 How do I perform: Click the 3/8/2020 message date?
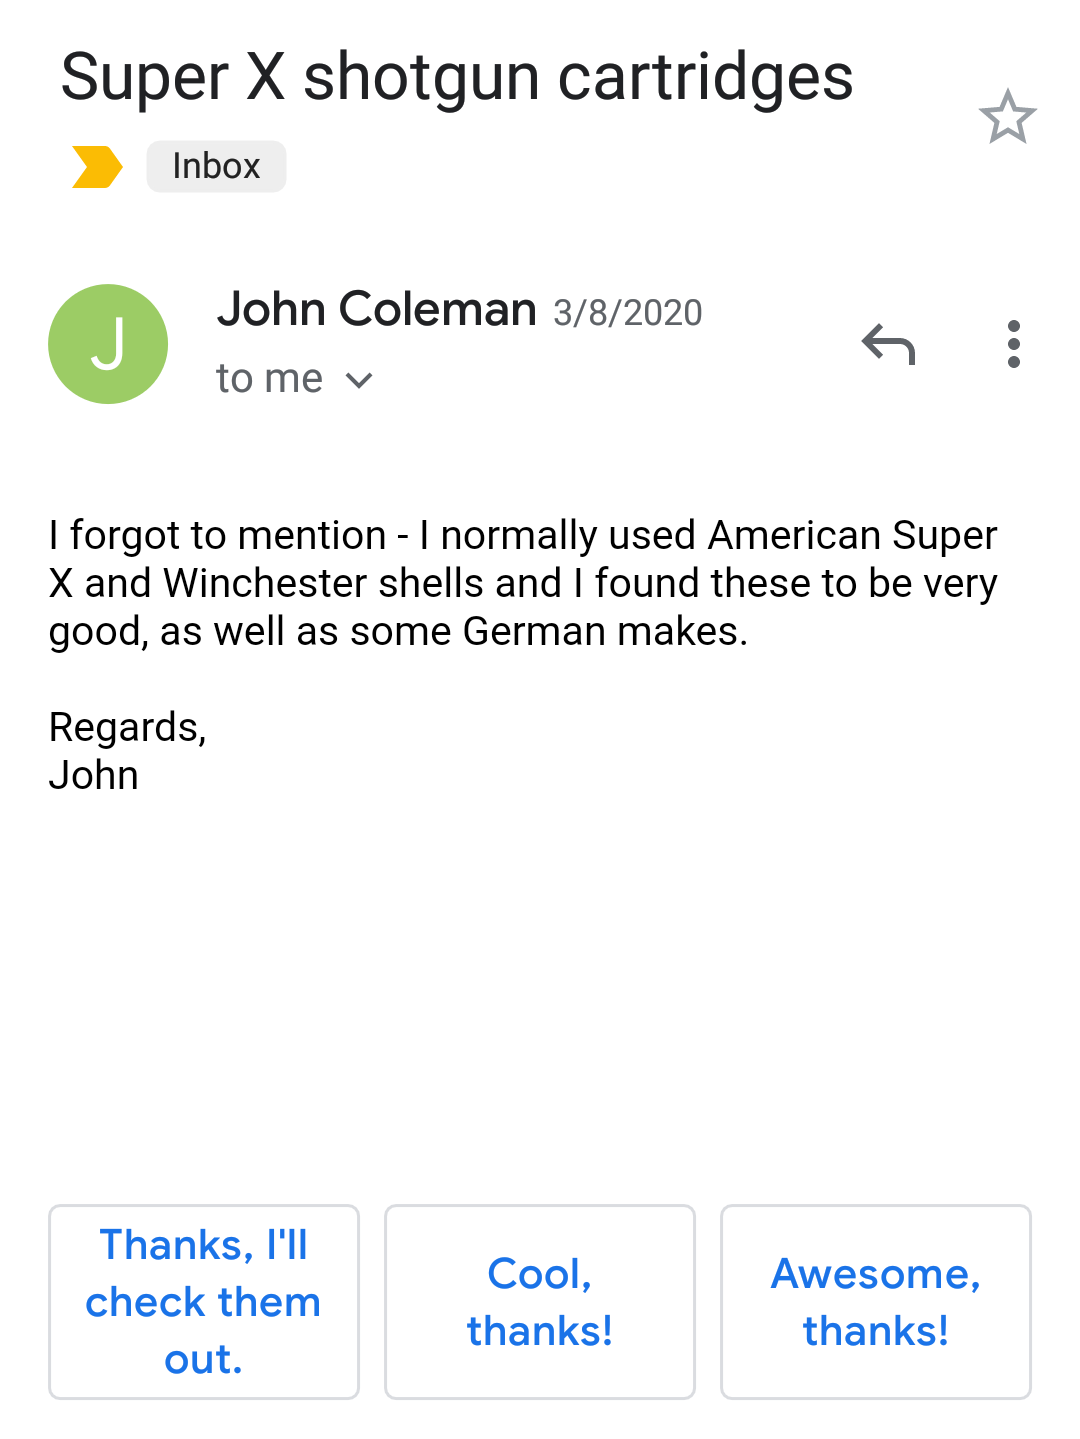[x=628, y=313]
